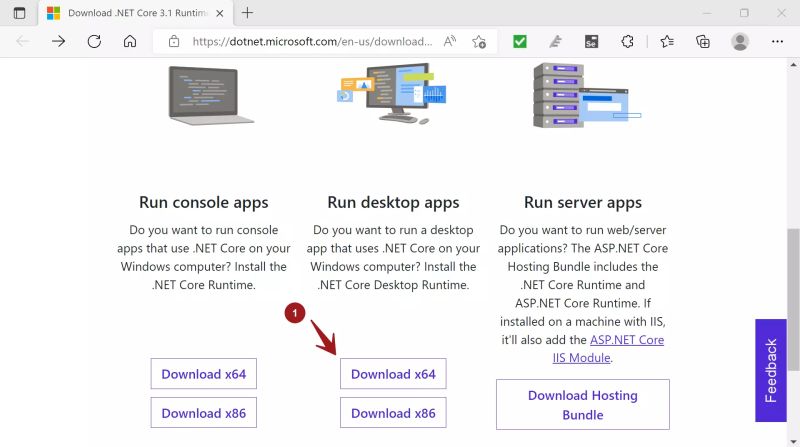The image size is (800, 447).
Task: Select the Download .NET Core 3.1 Runtime tab
Action: tap(136, 13)
